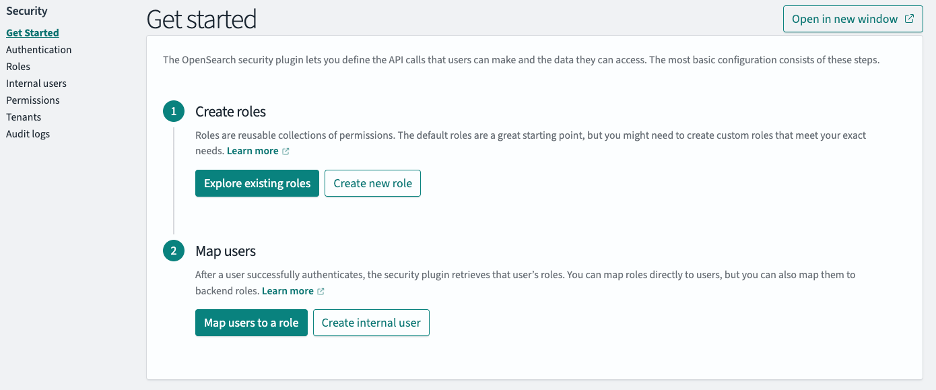Open the Get Started sidebar item
This screenshot has width=936, height=390.
32,33
